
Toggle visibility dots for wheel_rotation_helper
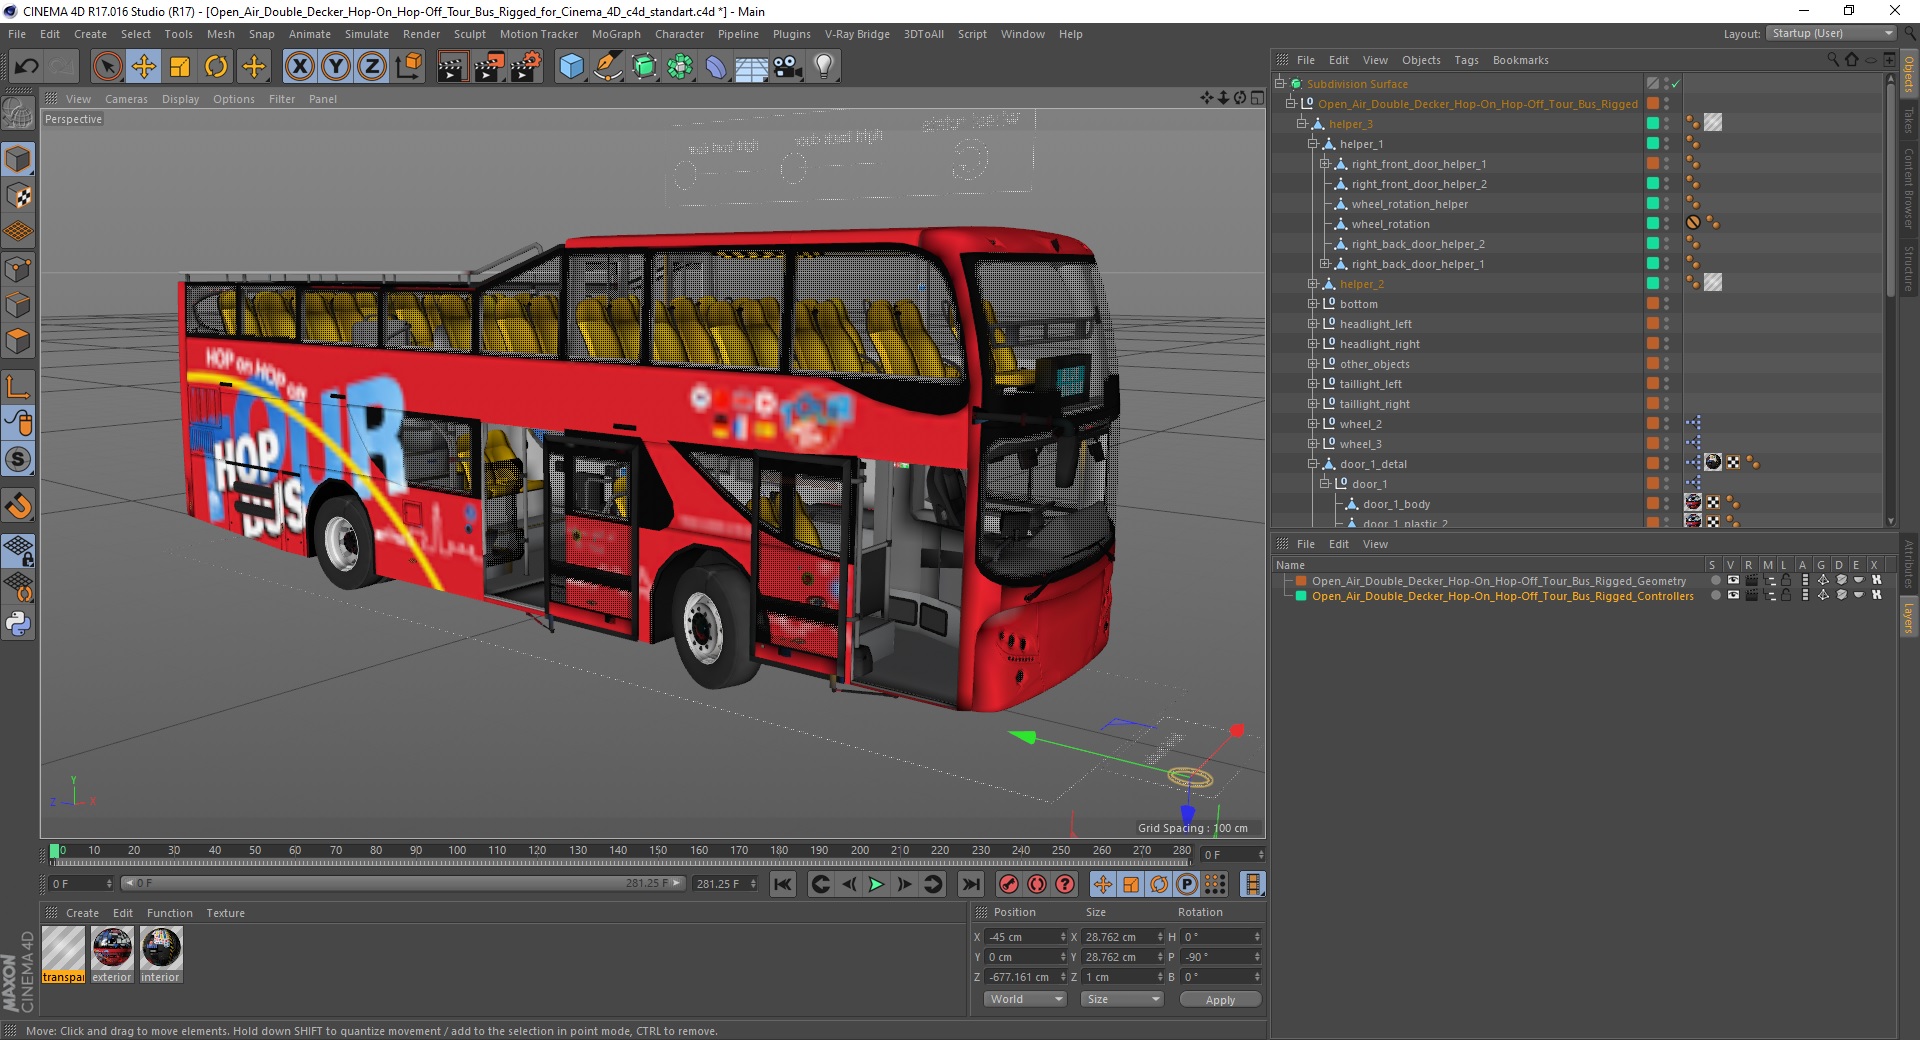coord(1666,204)
